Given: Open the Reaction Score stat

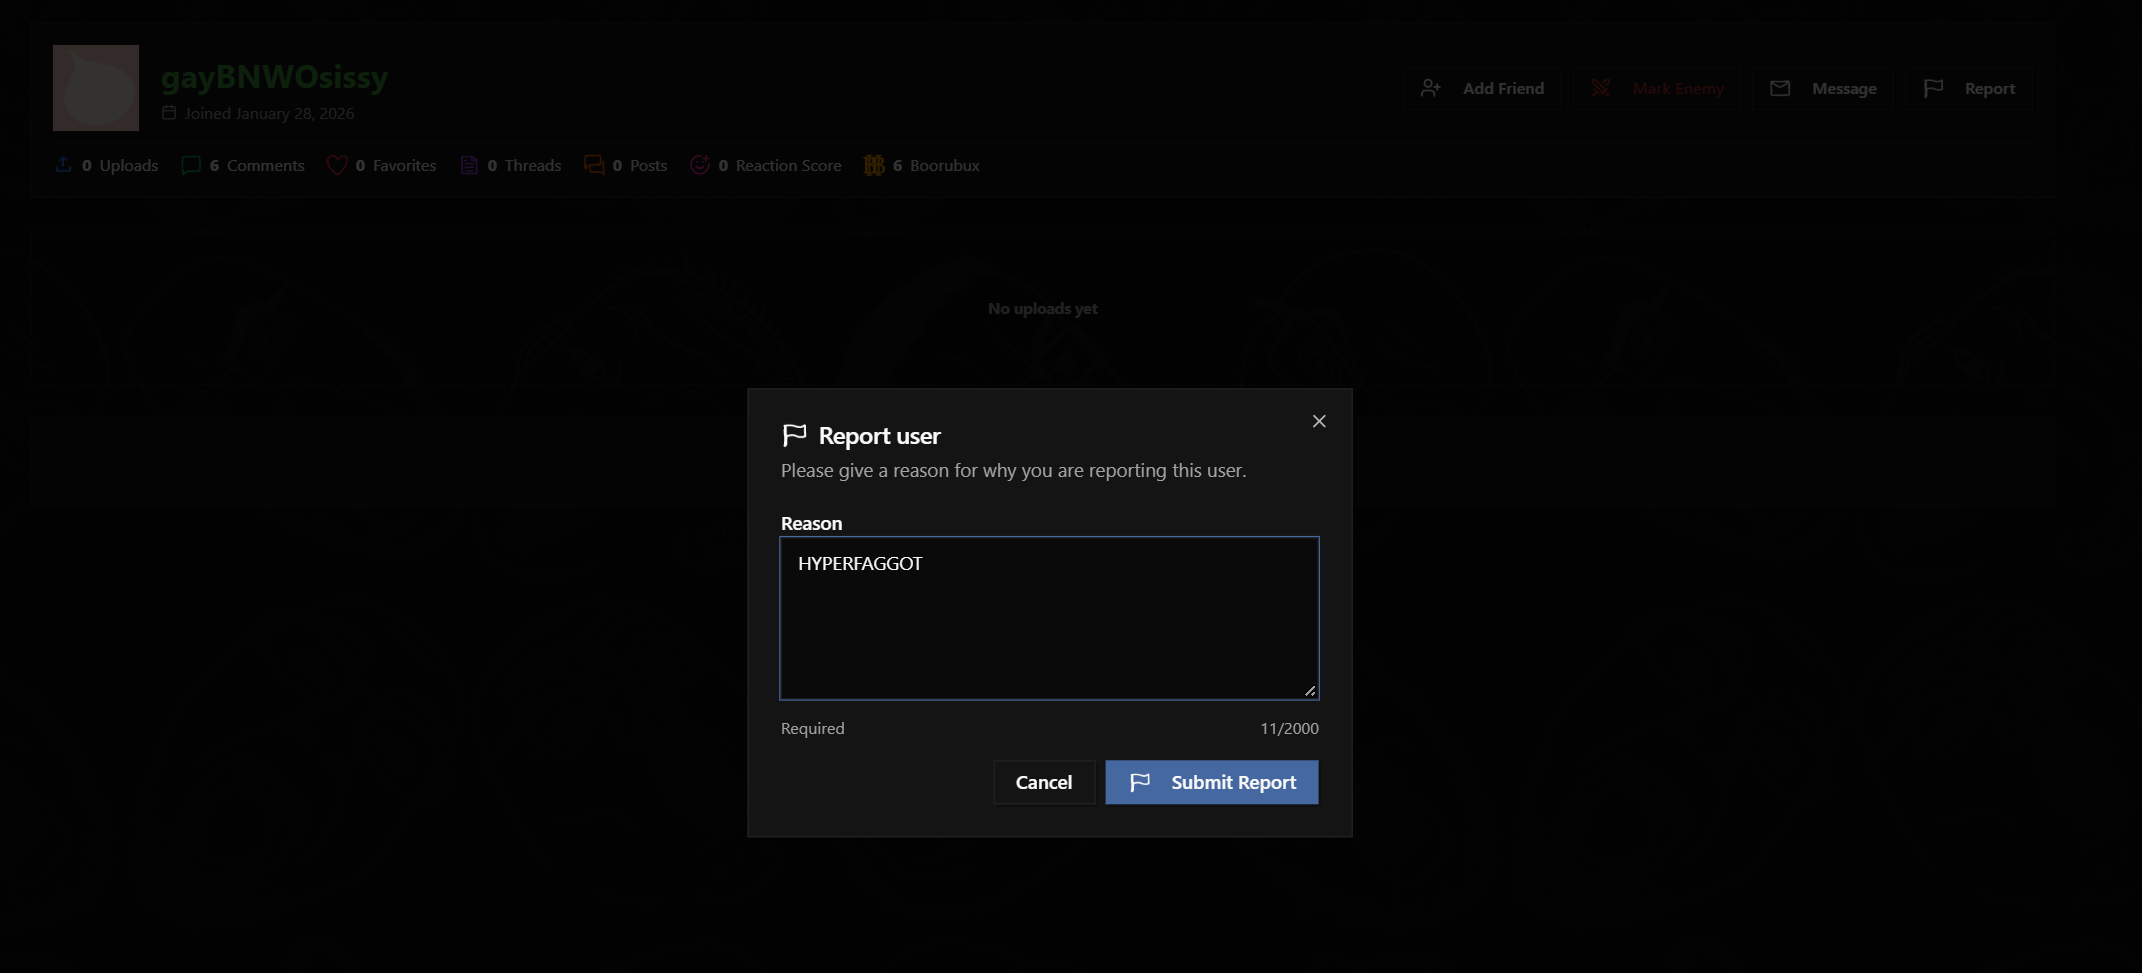Looking at the screenshot, I should coord(766,165).
